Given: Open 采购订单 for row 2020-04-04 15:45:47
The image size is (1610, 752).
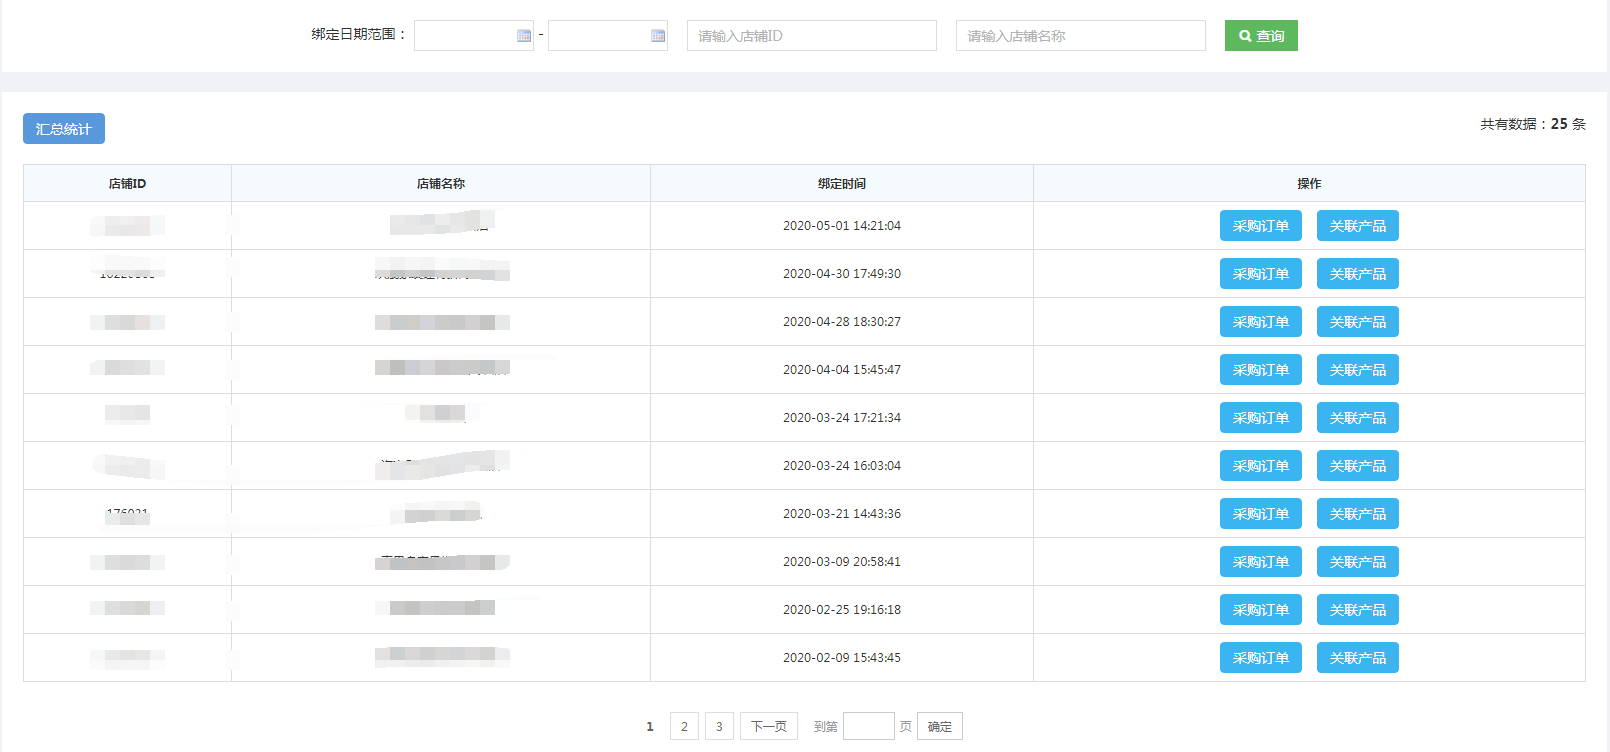Looking at the screenshot, I should click(1261, 370).
